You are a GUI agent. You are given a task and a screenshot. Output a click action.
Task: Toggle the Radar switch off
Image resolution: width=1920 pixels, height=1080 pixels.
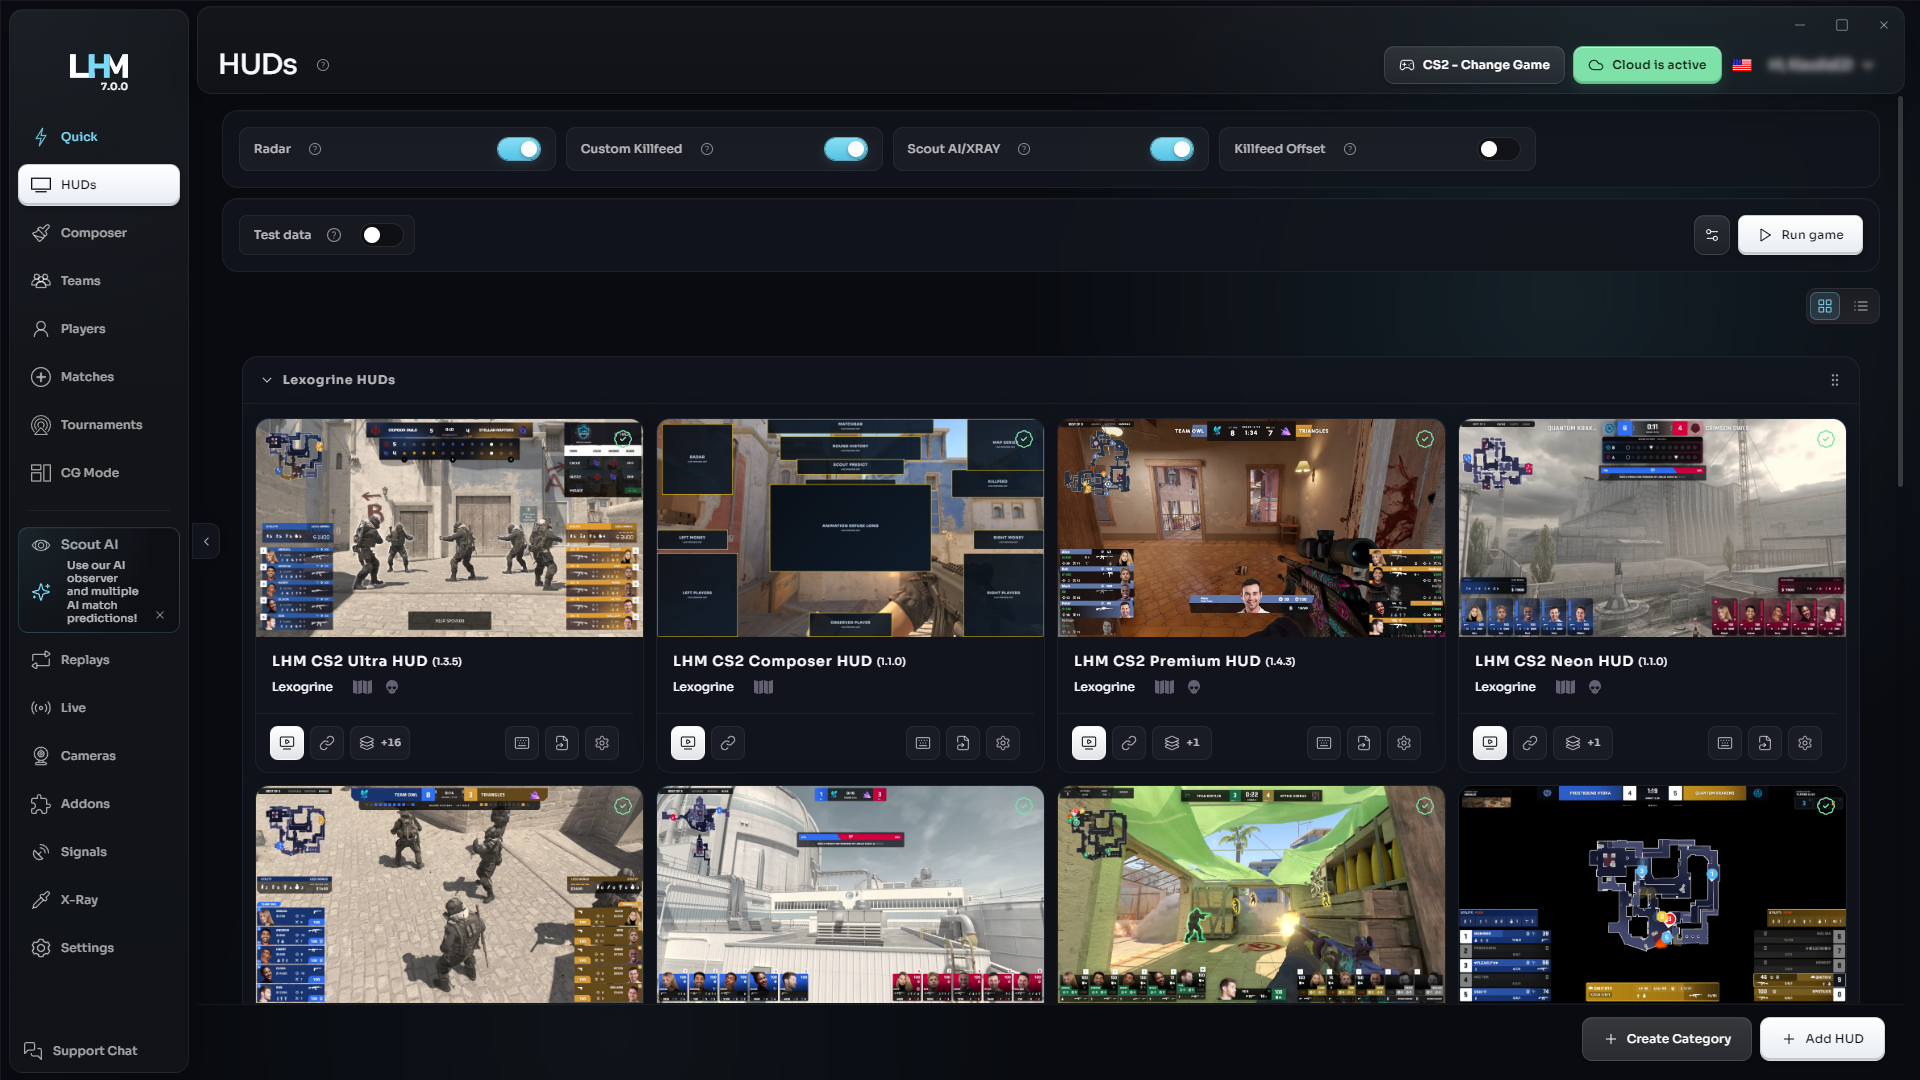tap(519, 149)
